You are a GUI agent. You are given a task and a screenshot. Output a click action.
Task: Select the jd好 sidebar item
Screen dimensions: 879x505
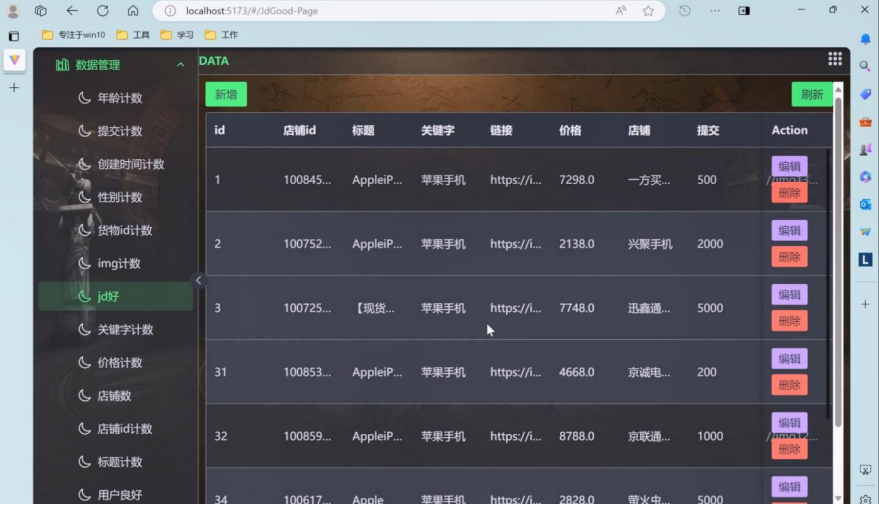[116, 296]
